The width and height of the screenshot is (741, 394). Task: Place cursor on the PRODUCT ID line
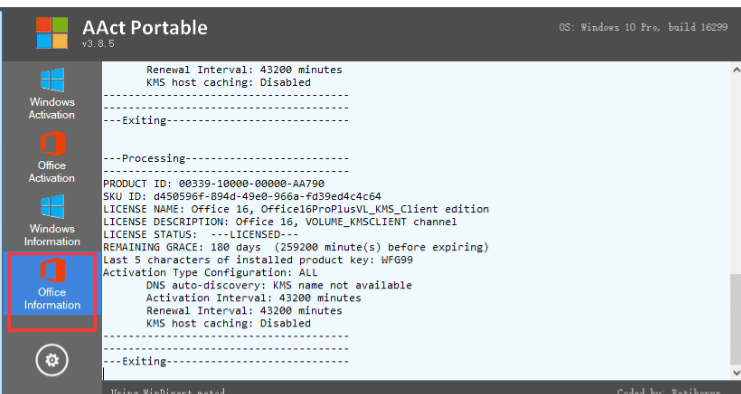point(214,183)
